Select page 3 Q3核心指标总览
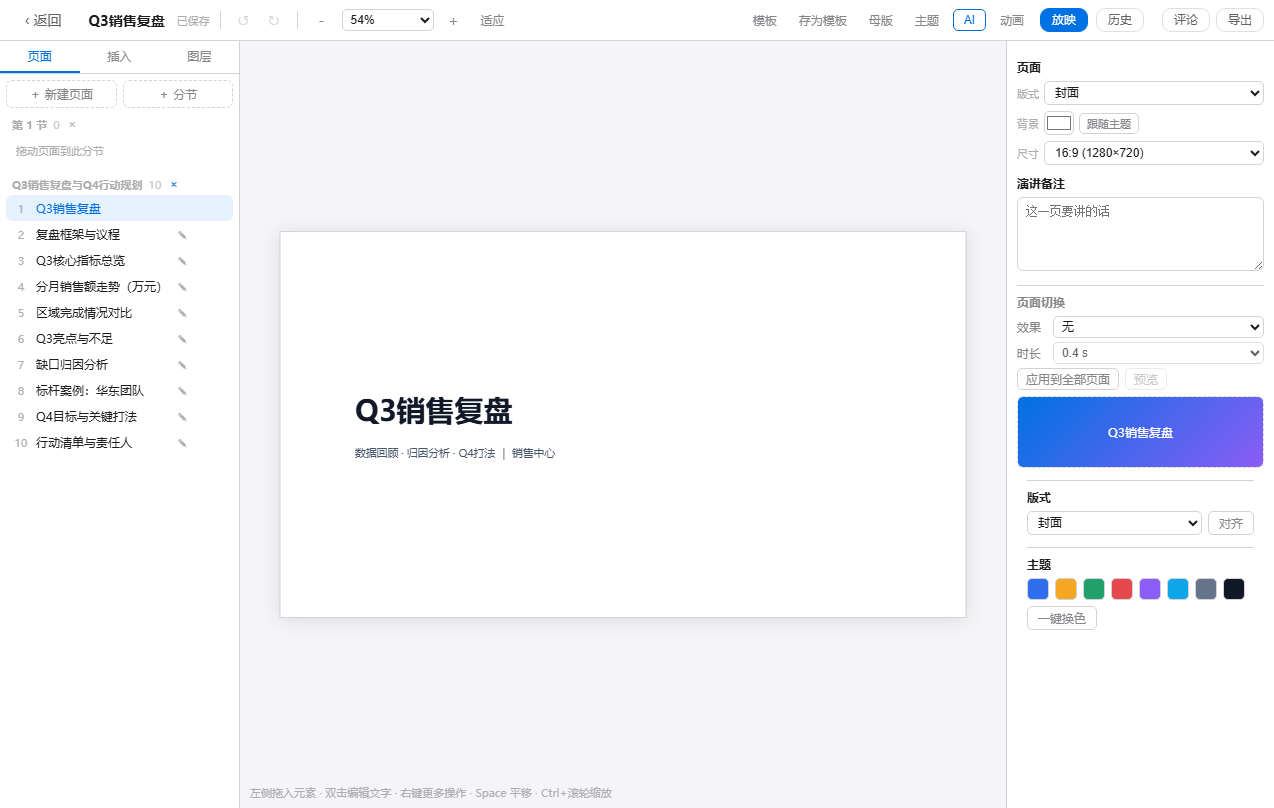Screen dimensions: 1274x808 [119, 261]
